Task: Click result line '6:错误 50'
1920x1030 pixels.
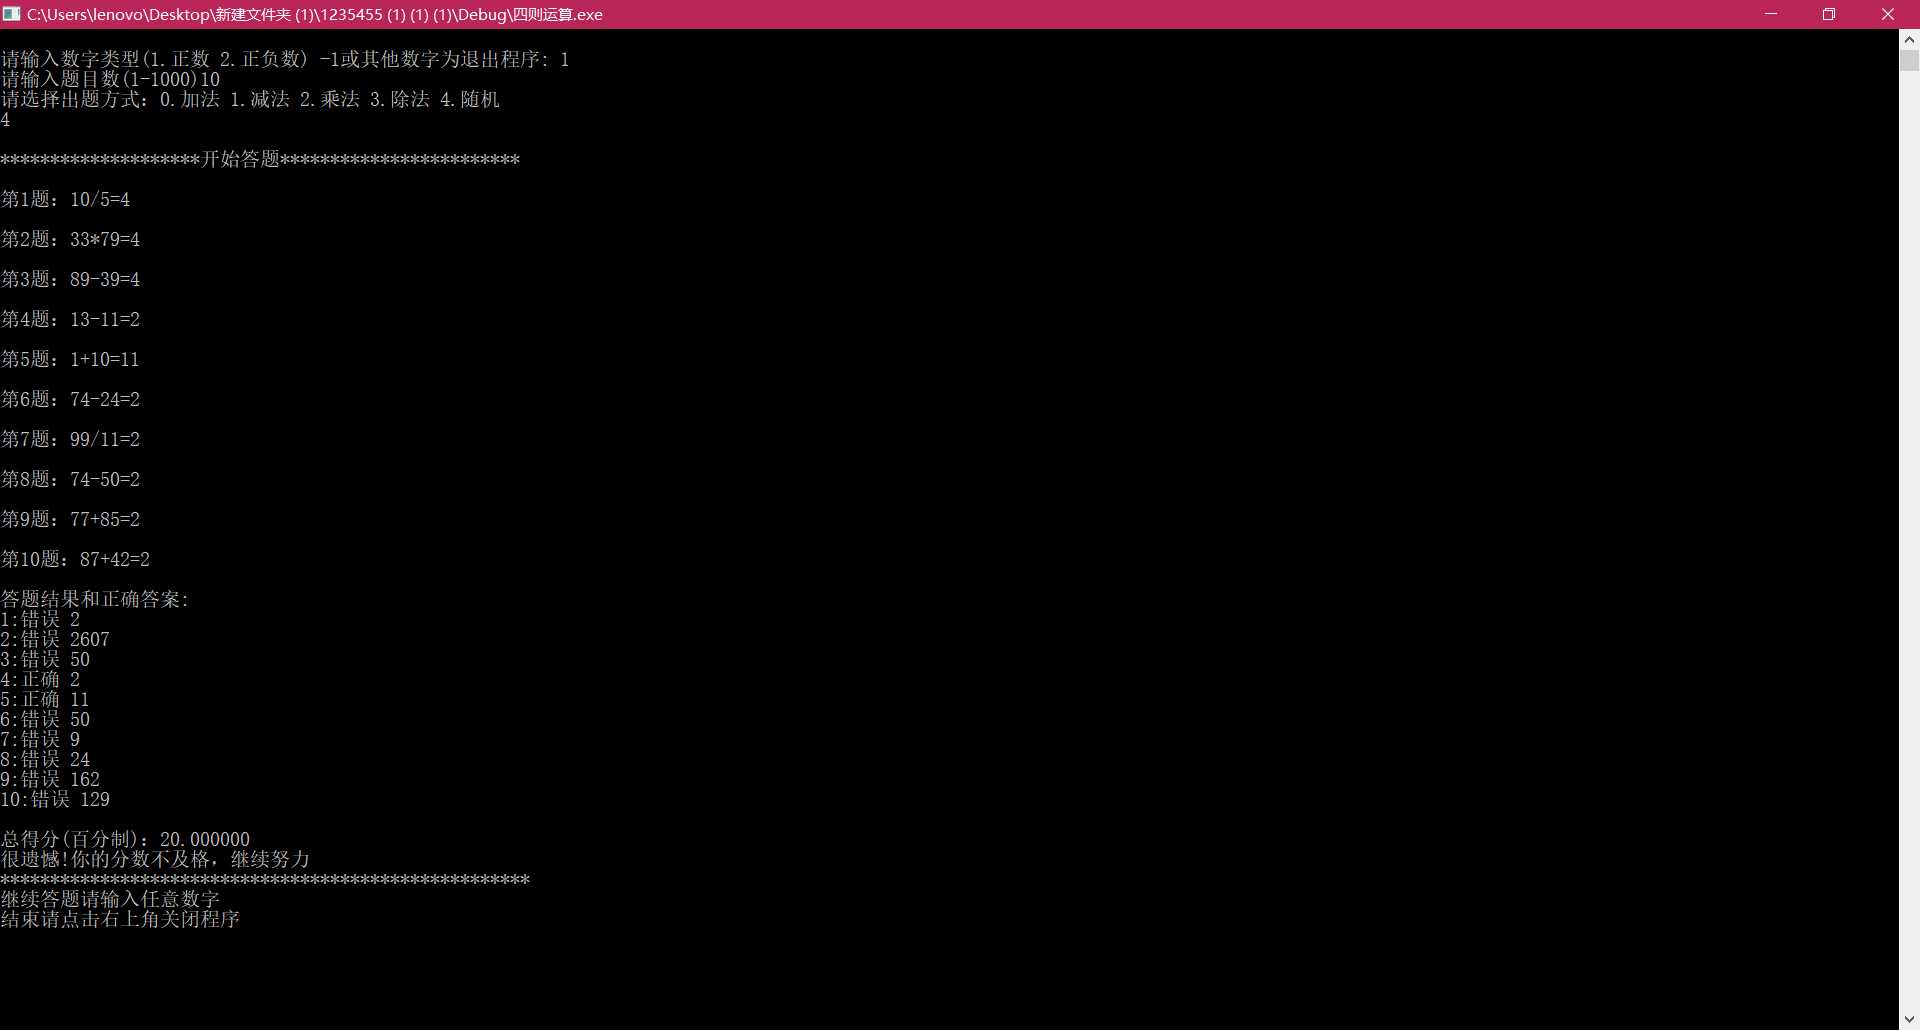Action: (45, 719)
